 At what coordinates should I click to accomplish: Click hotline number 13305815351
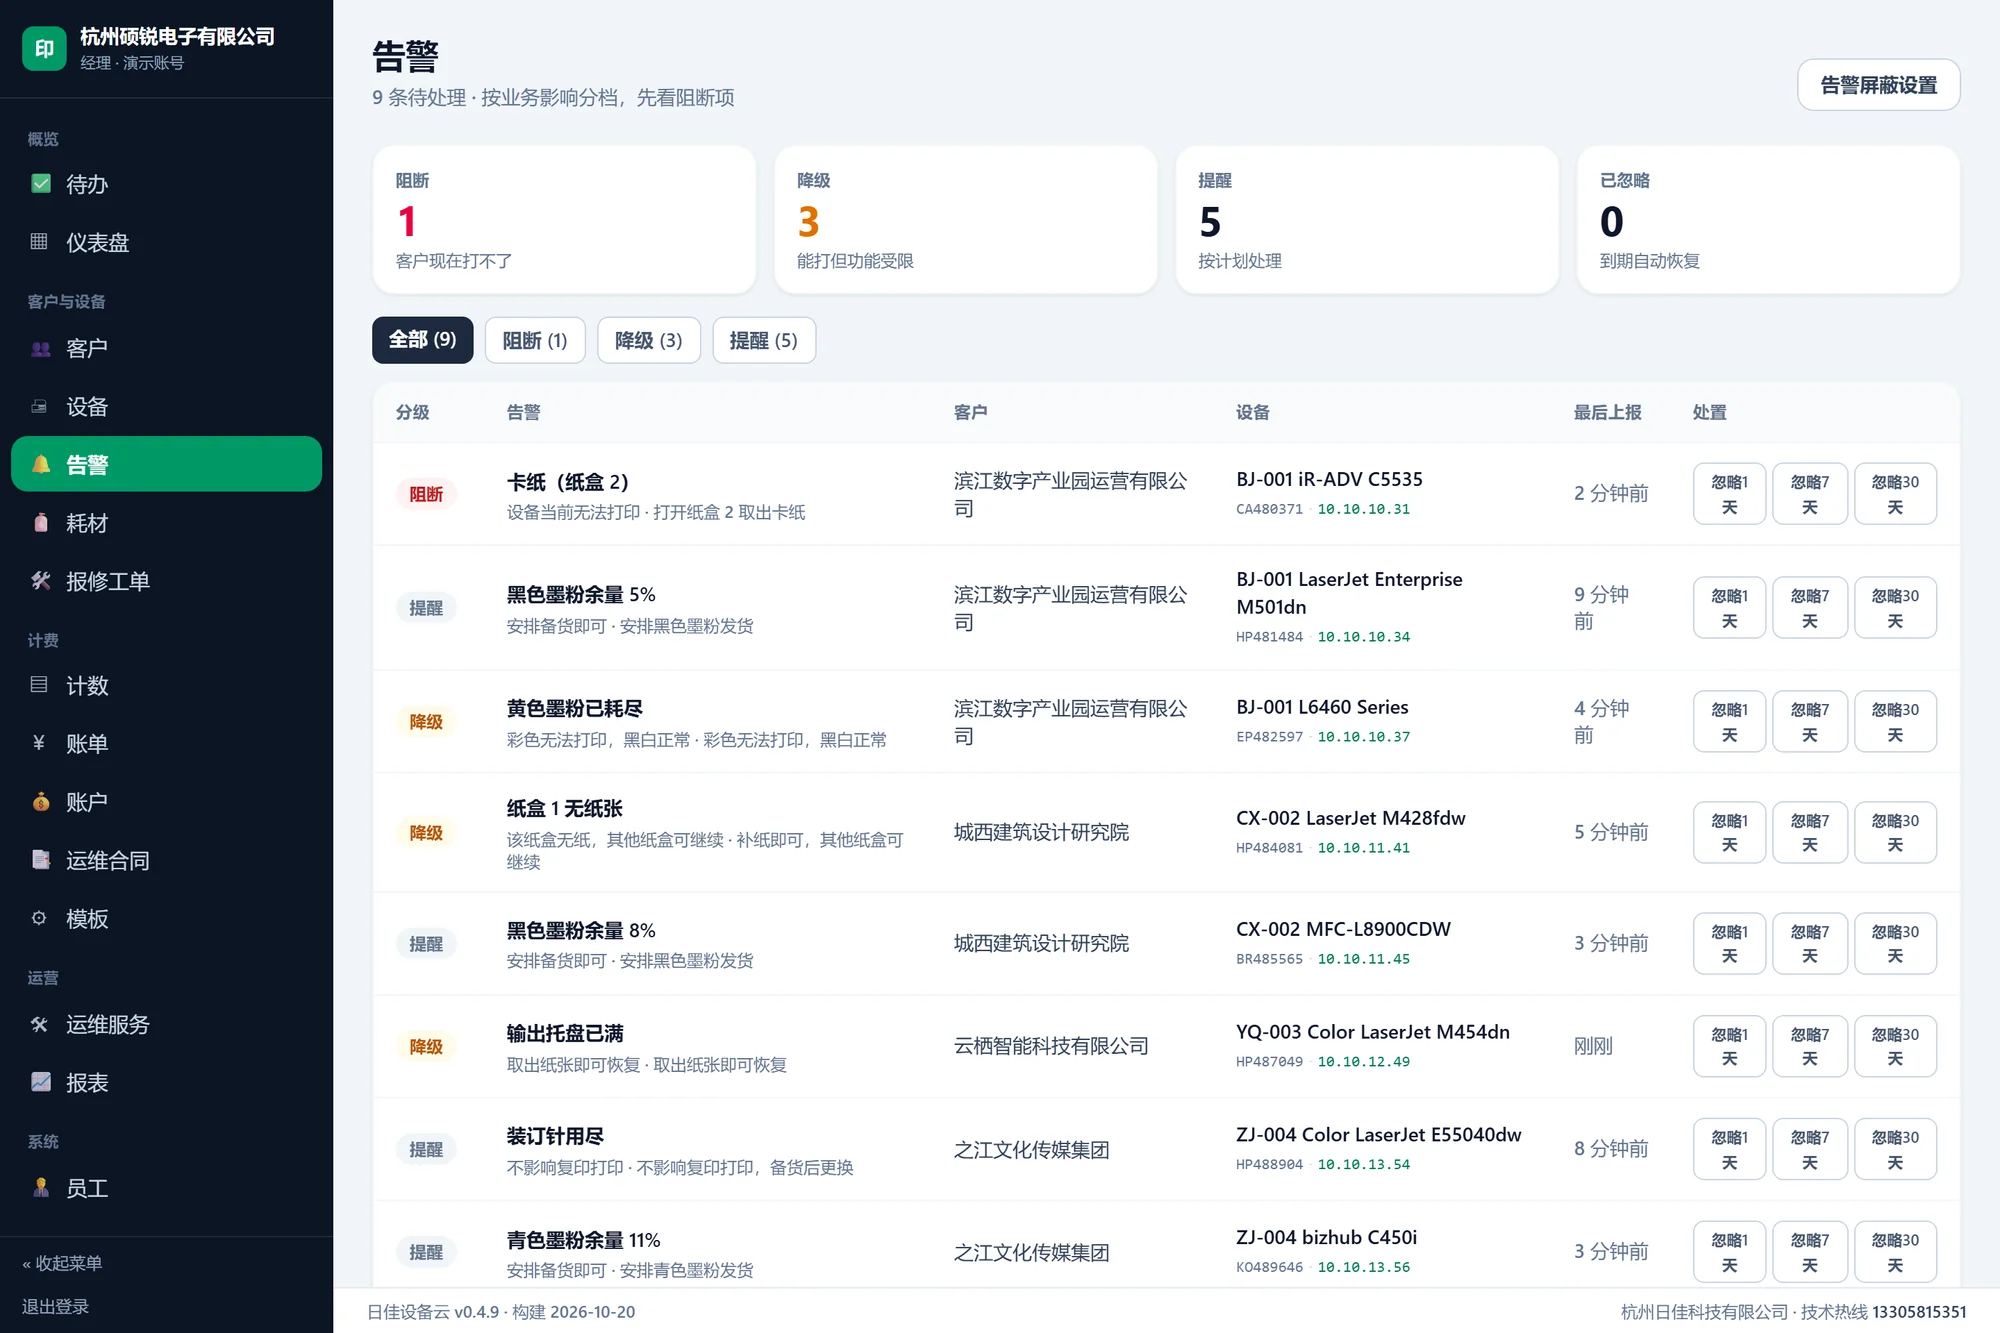(1919, 1312)
